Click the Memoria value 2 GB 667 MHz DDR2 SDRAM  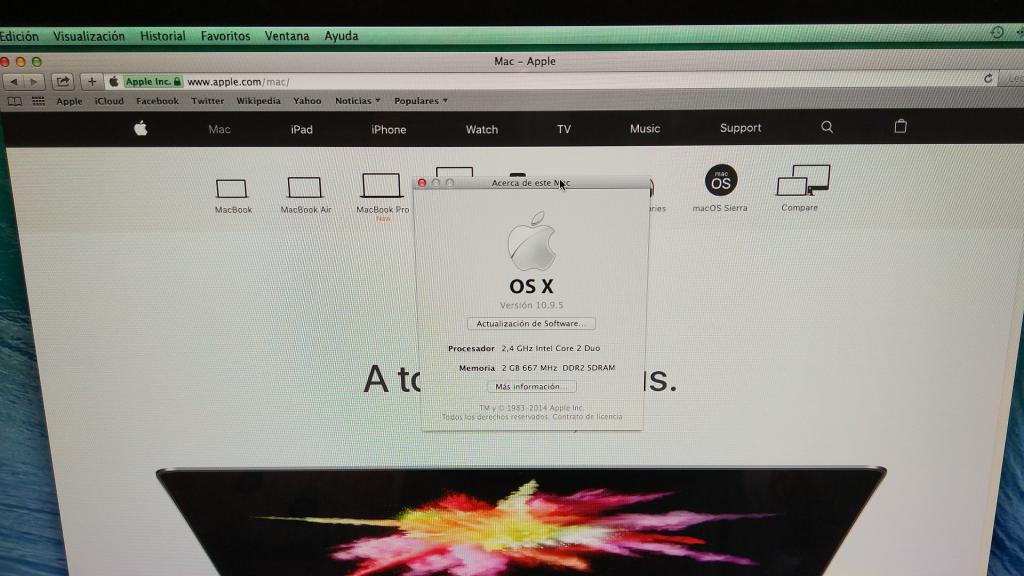pyautogui.click(x=558, y=368)
